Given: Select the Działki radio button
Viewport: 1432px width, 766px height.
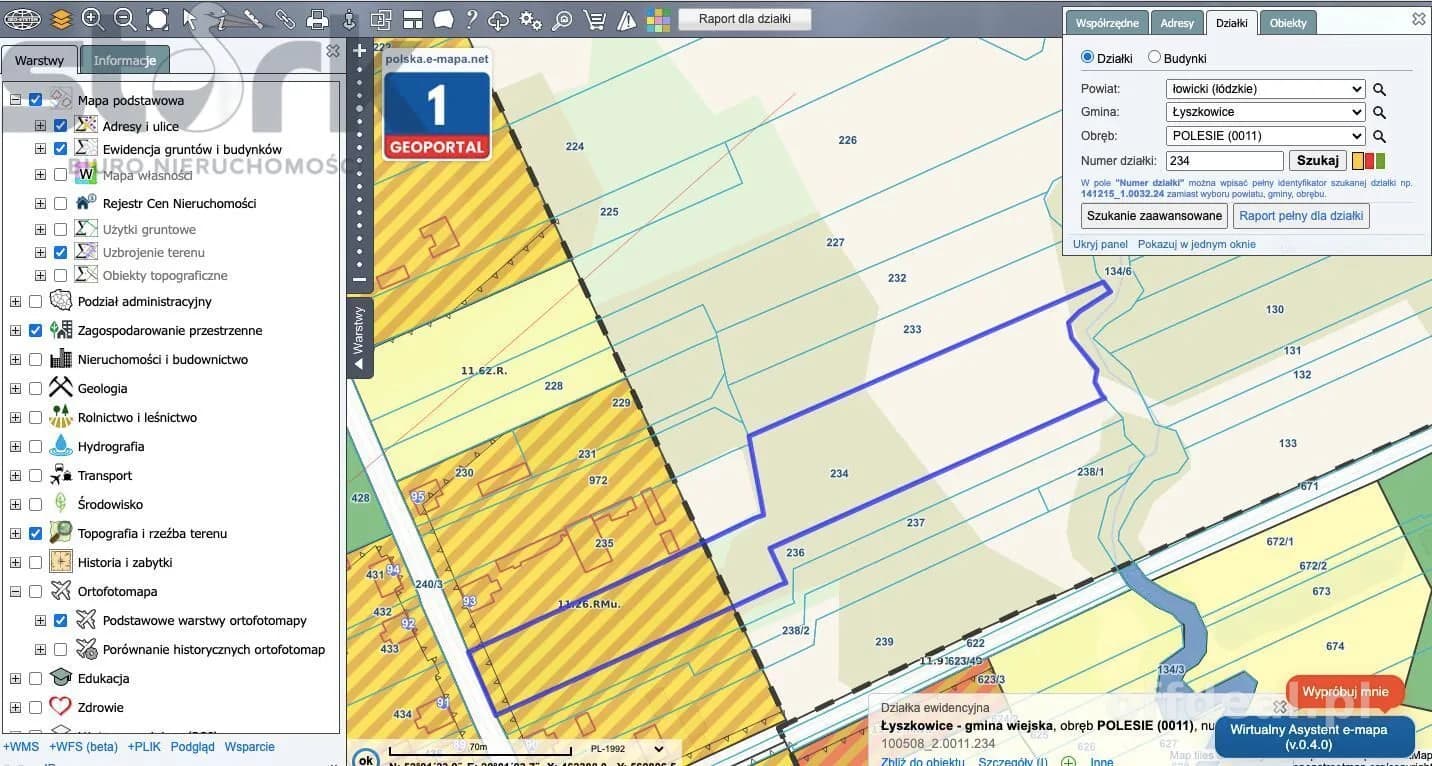Looking at the screenshot, I should (1088, 58).
